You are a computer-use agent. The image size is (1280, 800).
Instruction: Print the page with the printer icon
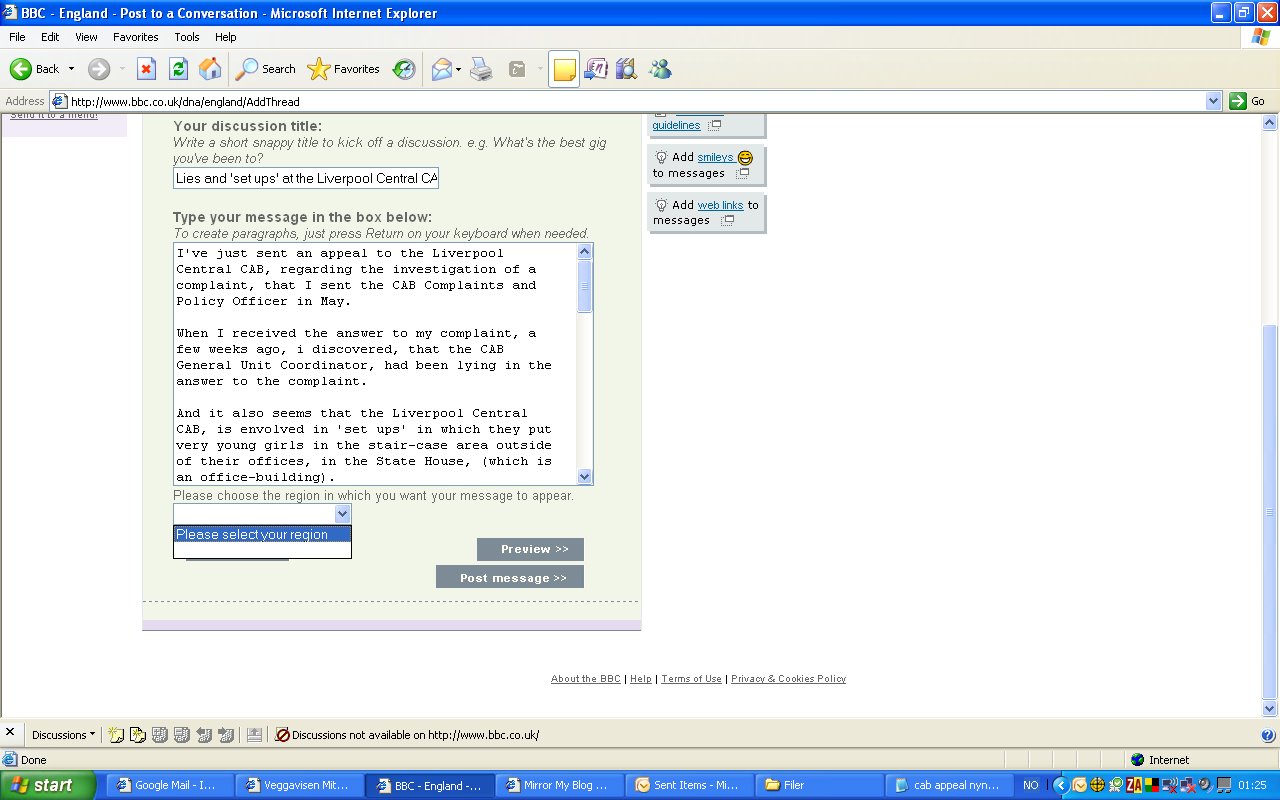(x=481, y=69)
